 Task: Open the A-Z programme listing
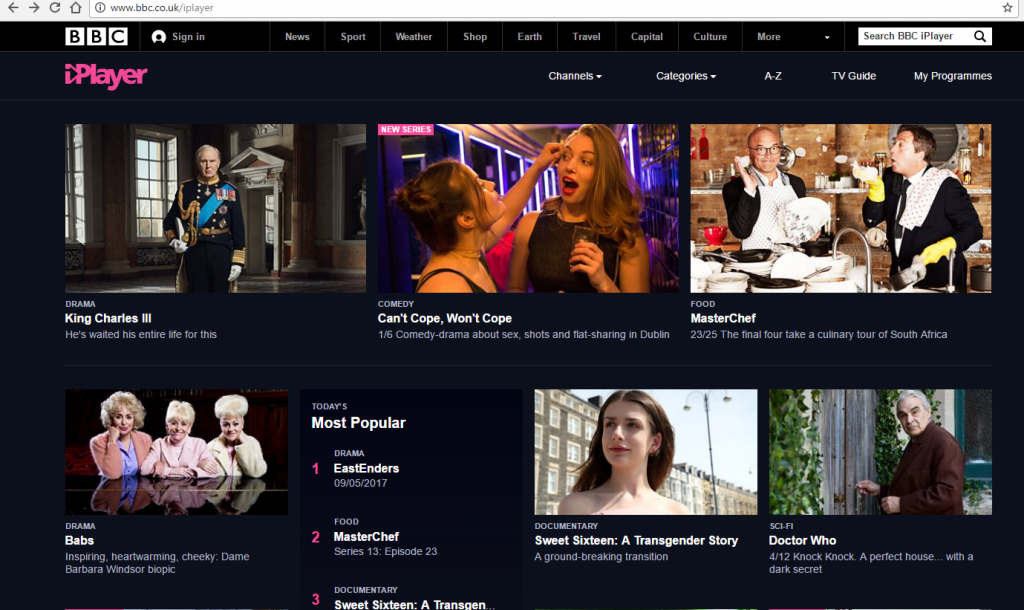[x=773, y=76]
